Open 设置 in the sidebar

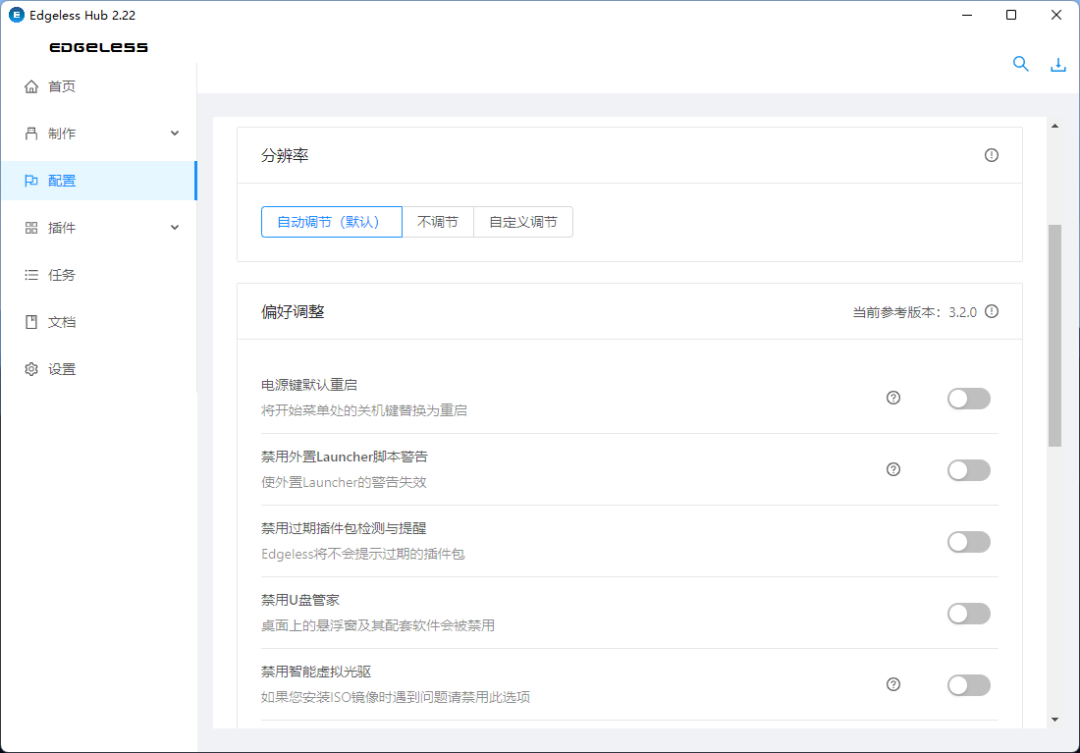point(62,369)
